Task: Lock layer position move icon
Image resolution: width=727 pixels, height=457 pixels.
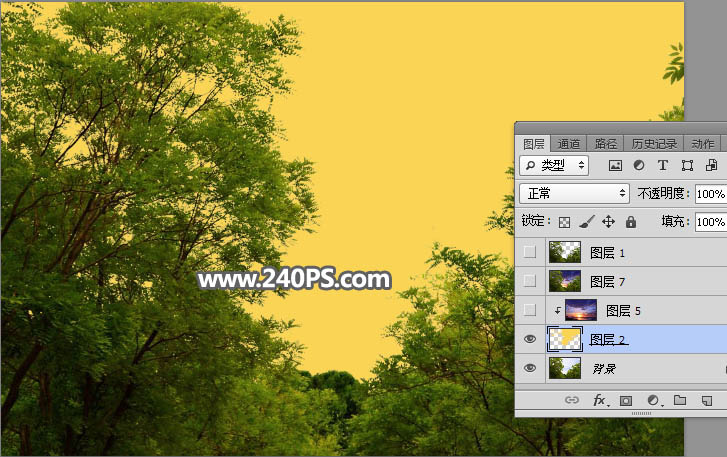Action: point(608,222)
